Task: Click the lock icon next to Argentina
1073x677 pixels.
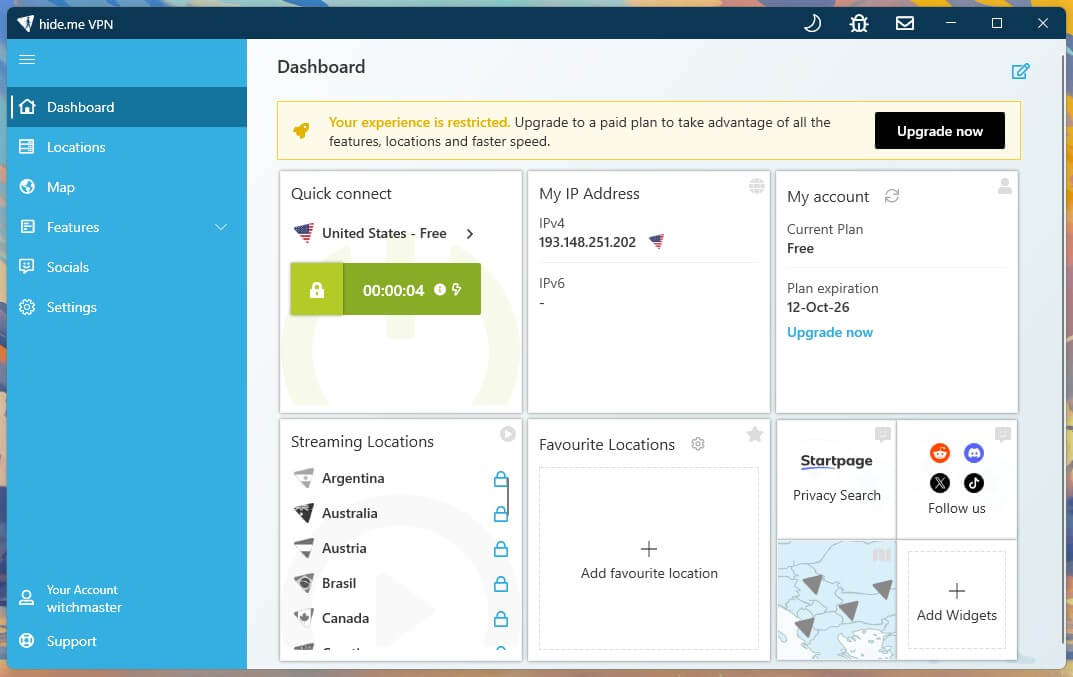Action: [x=501, y=479]
